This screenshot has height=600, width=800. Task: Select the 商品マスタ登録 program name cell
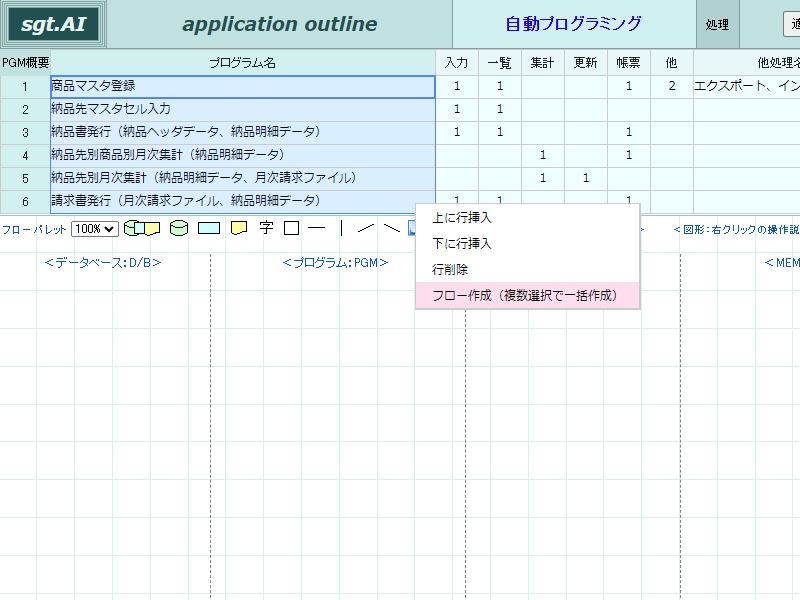(243, 87)
